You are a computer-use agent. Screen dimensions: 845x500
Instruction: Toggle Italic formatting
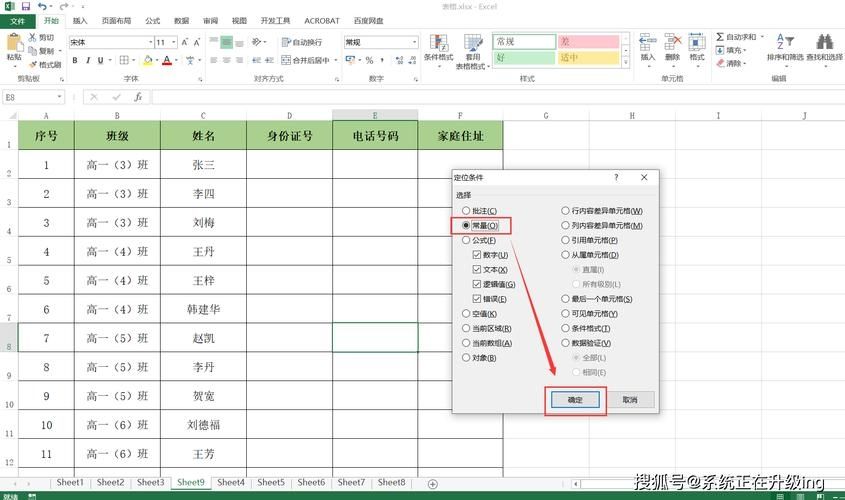[88, 60]
